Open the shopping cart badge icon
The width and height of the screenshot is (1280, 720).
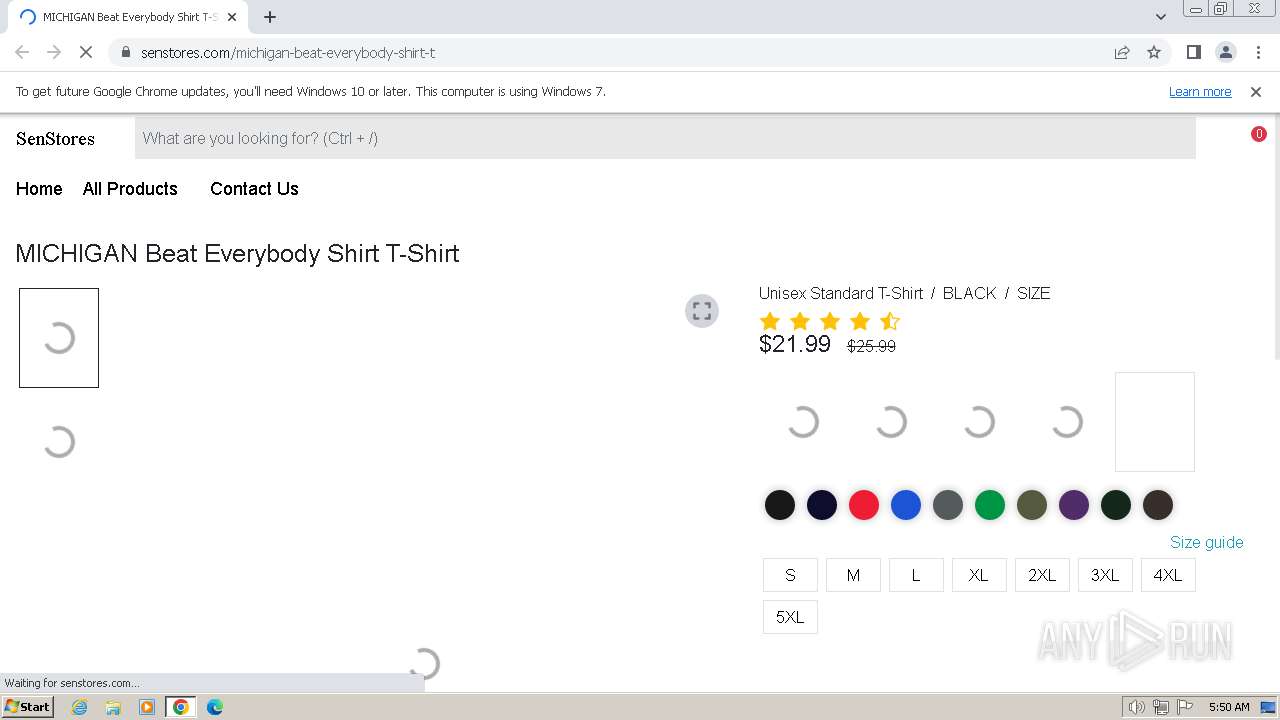[1258, 134]
